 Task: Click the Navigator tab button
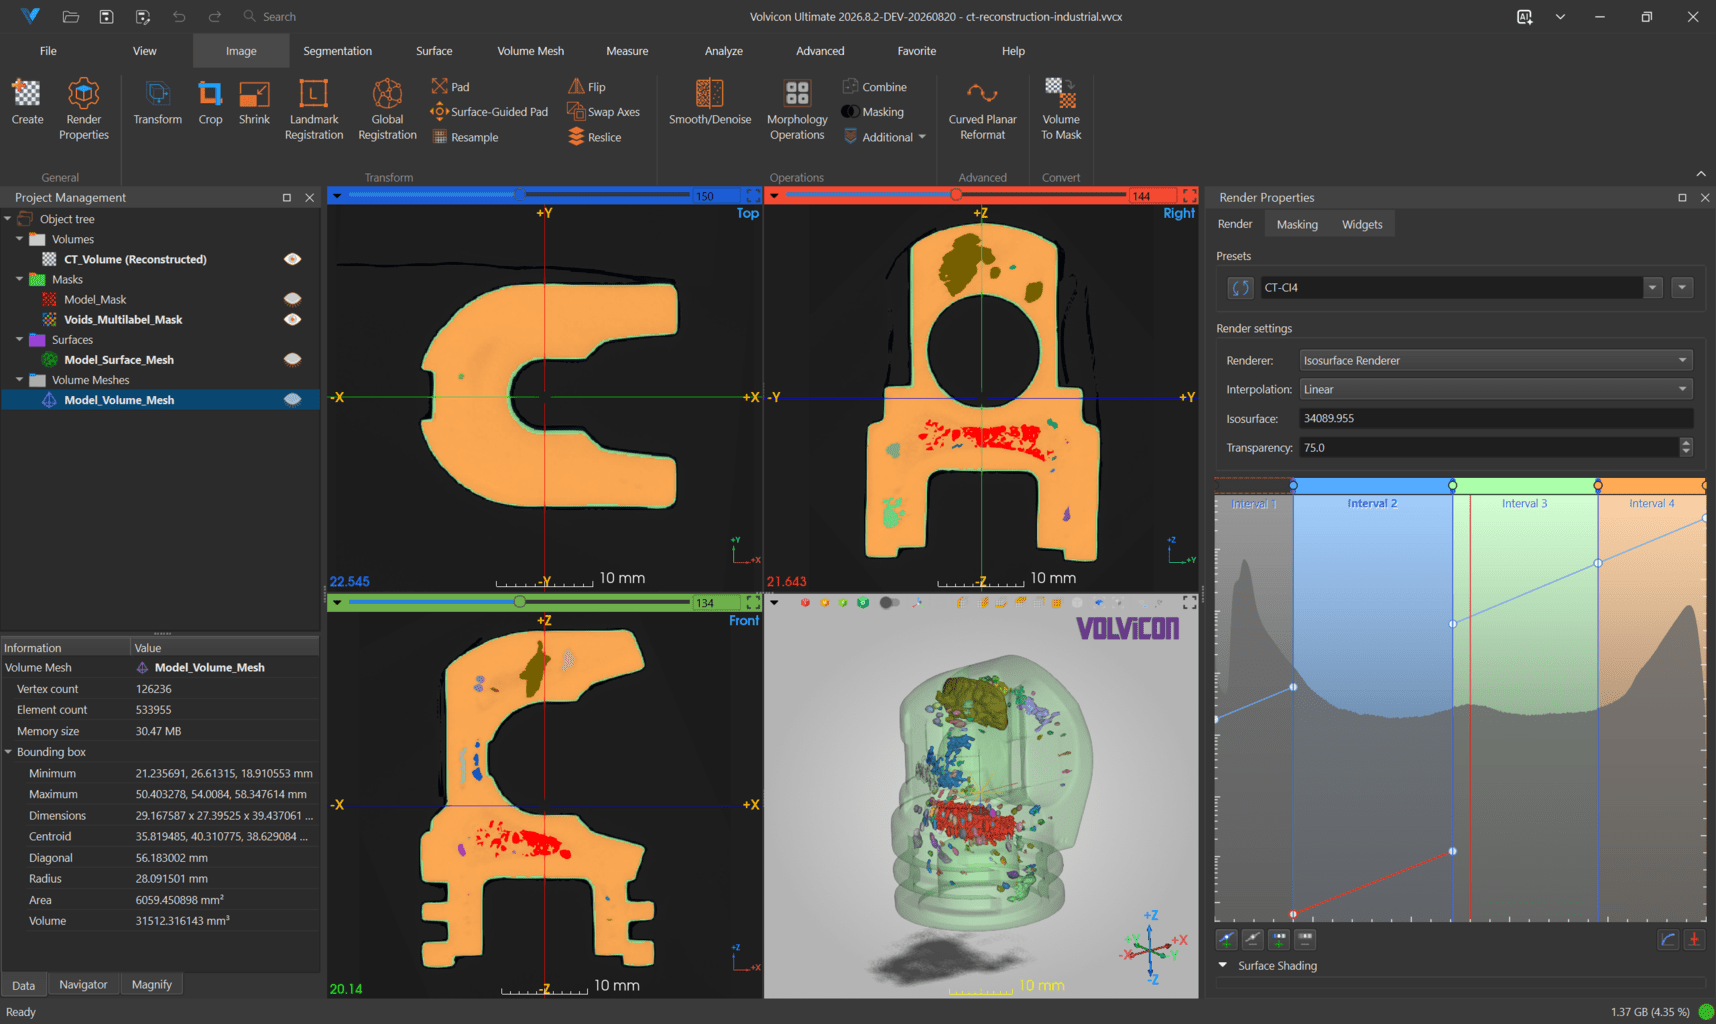[83, 984]
